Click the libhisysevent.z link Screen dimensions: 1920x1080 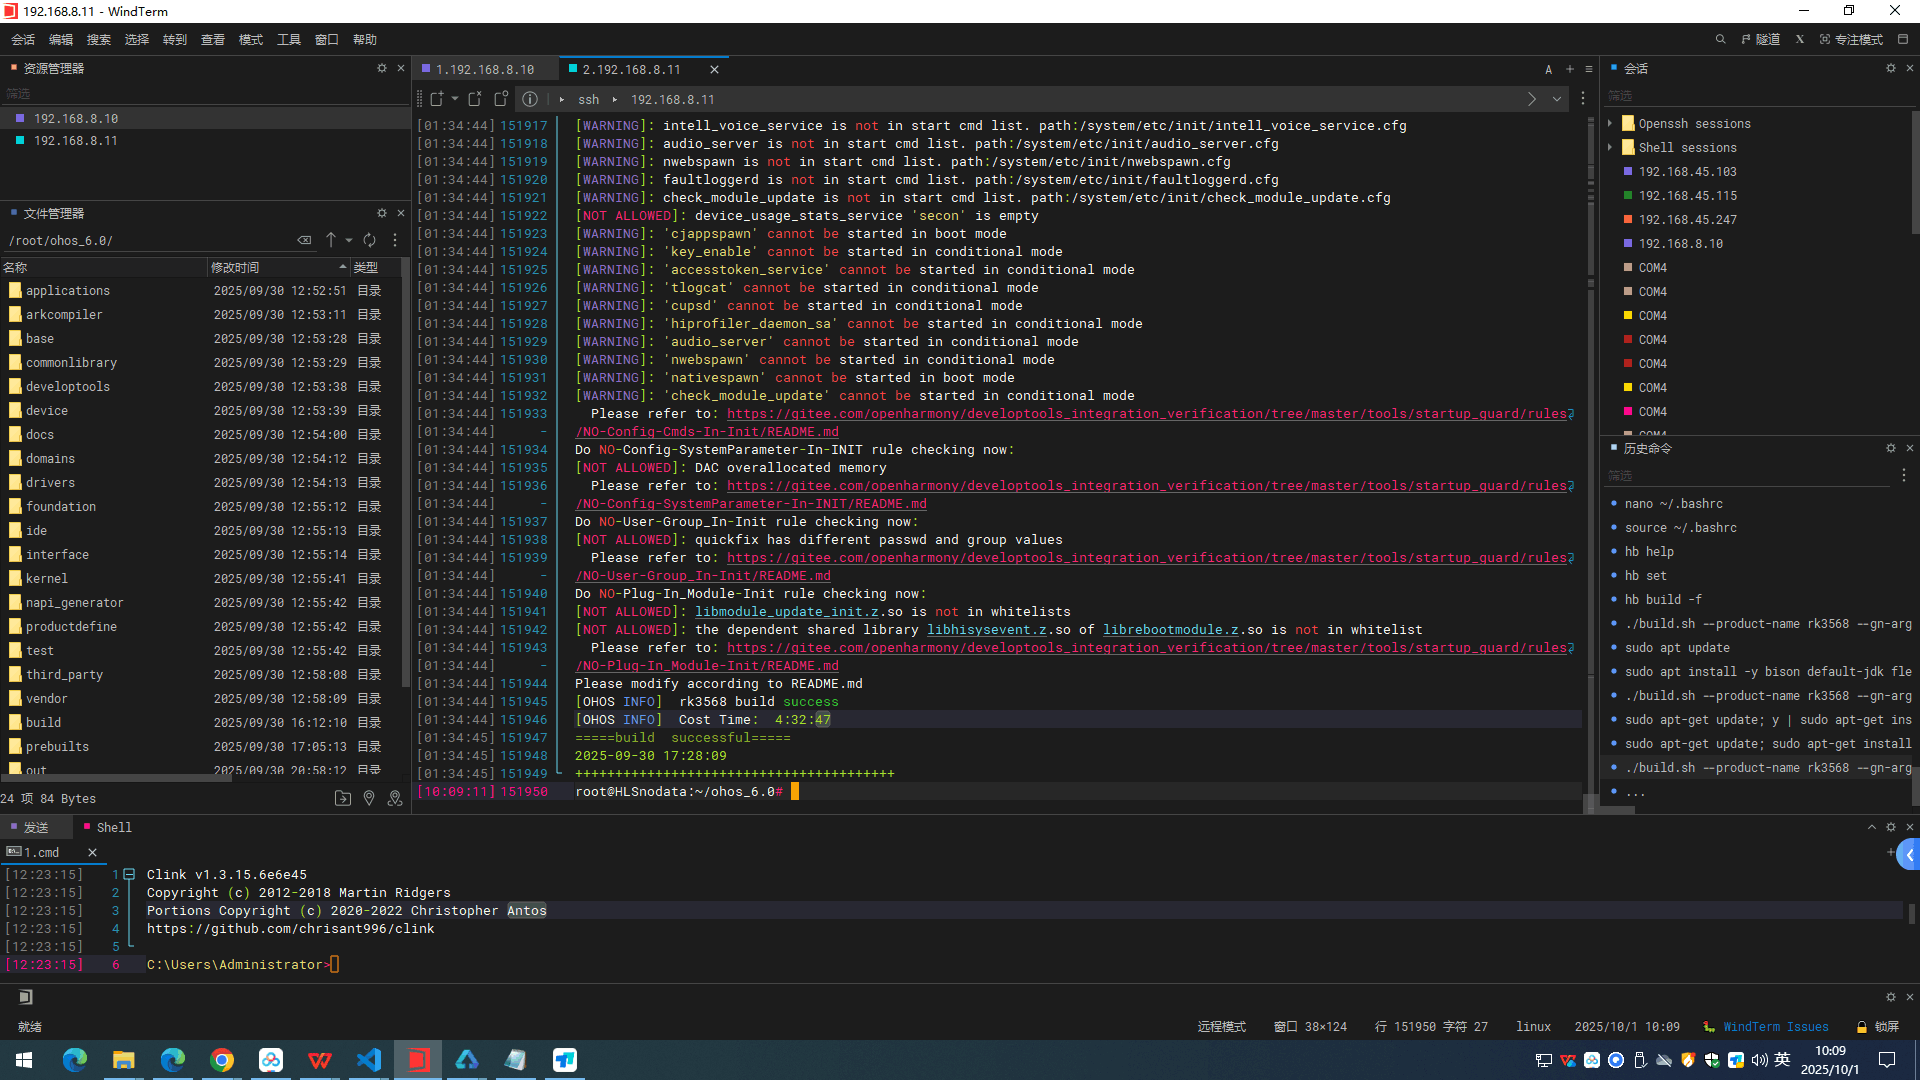pyautogui.click(x=987, y=630)
